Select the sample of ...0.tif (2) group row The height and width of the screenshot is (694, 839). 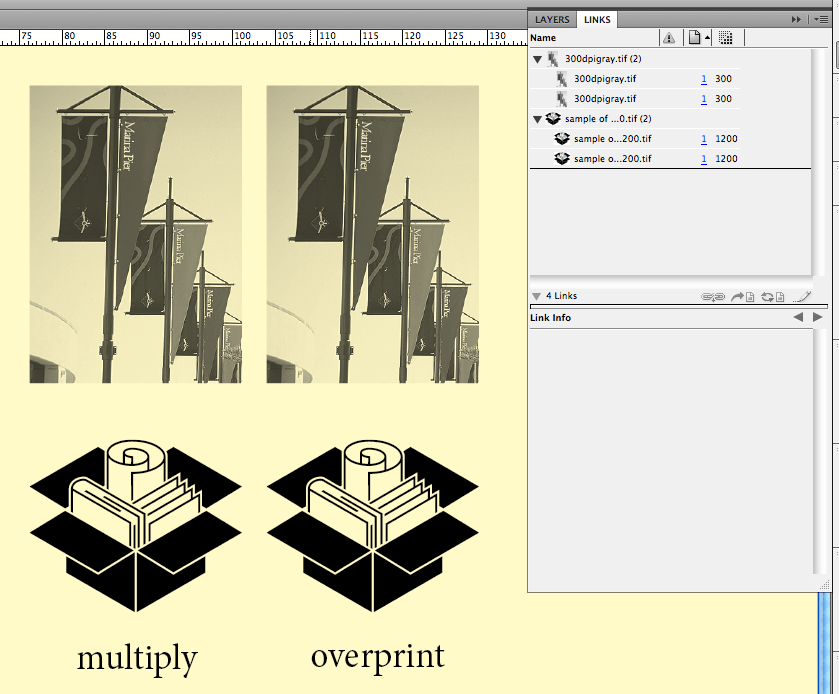point(635,119)
